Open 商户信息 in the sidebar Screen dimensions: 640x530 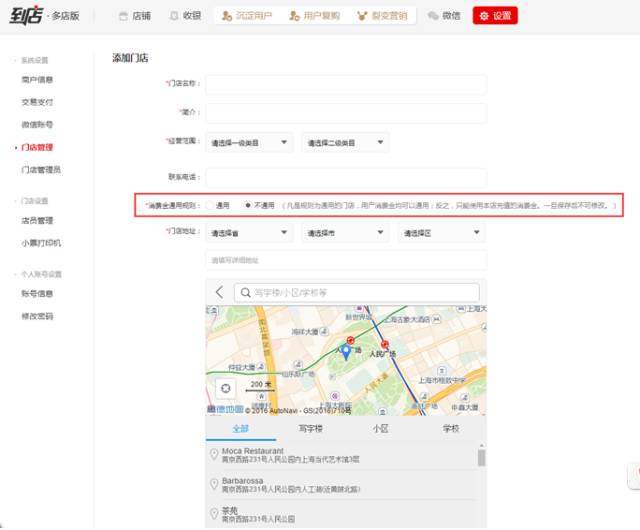(x=37, y=80)
